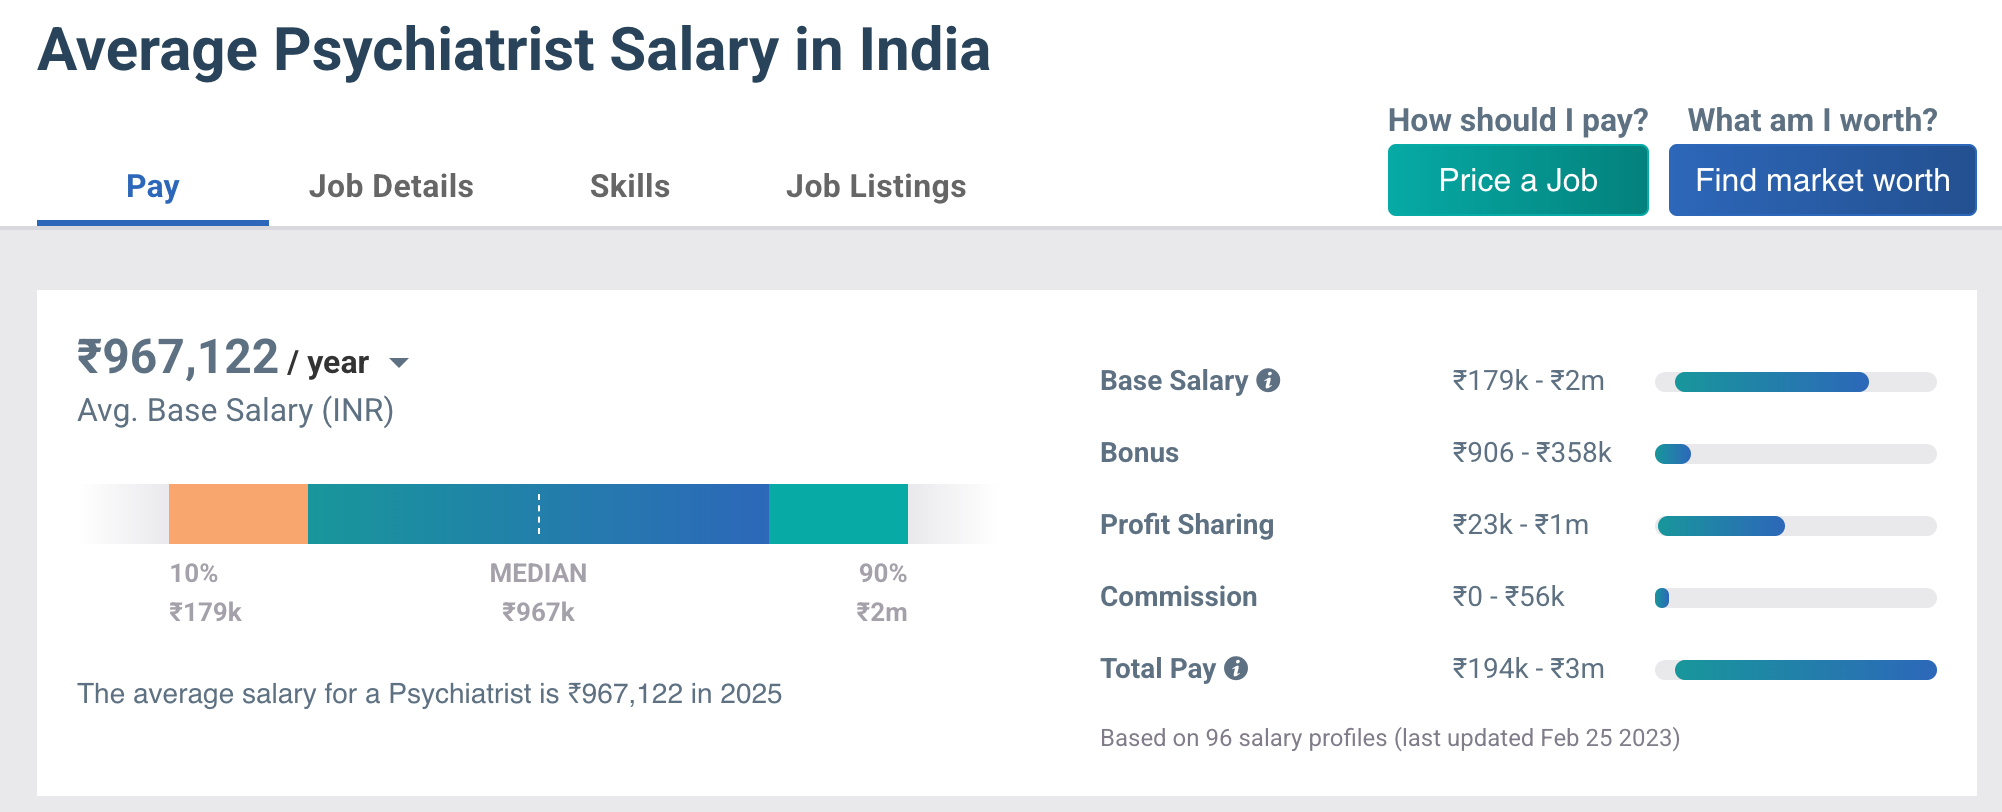Stay on the Pay tab
The width and height of the screenshot is (2002, 812).
tap(151, 186)
